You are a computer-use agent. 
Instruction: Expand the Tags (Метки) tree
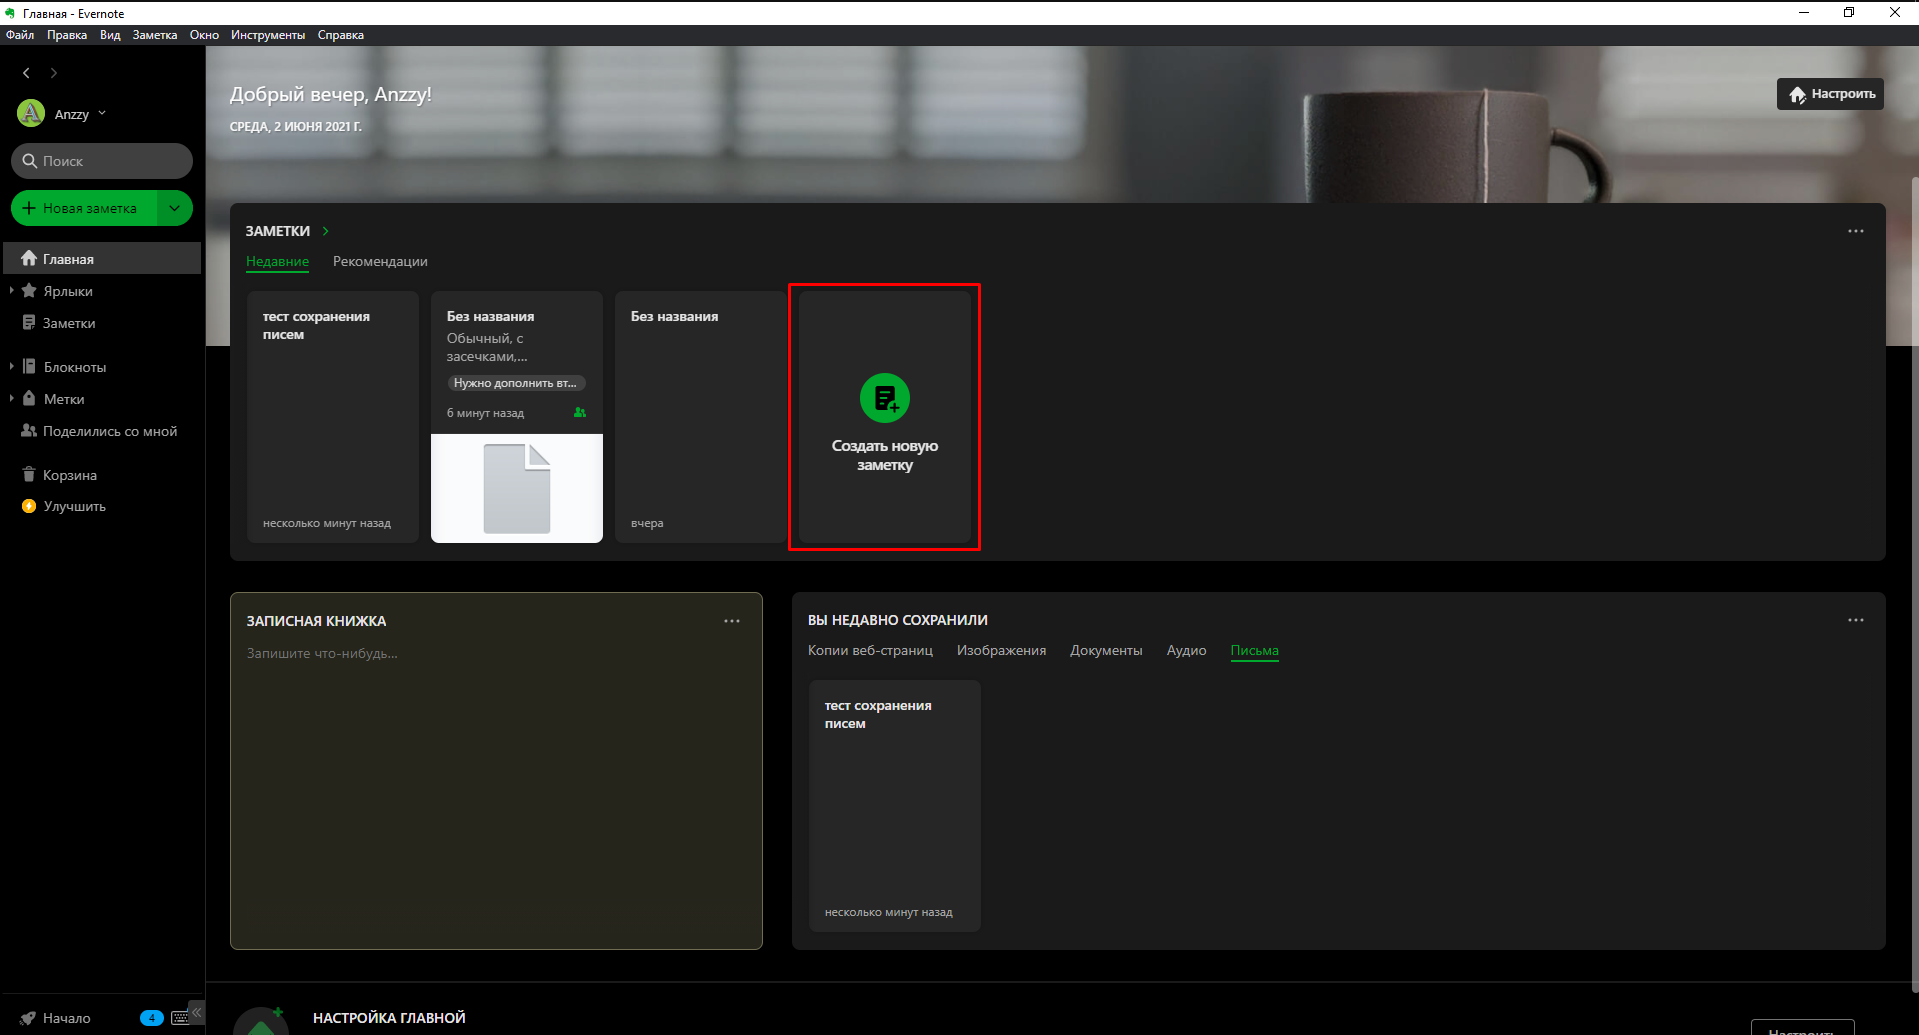(x=12, y=399)
